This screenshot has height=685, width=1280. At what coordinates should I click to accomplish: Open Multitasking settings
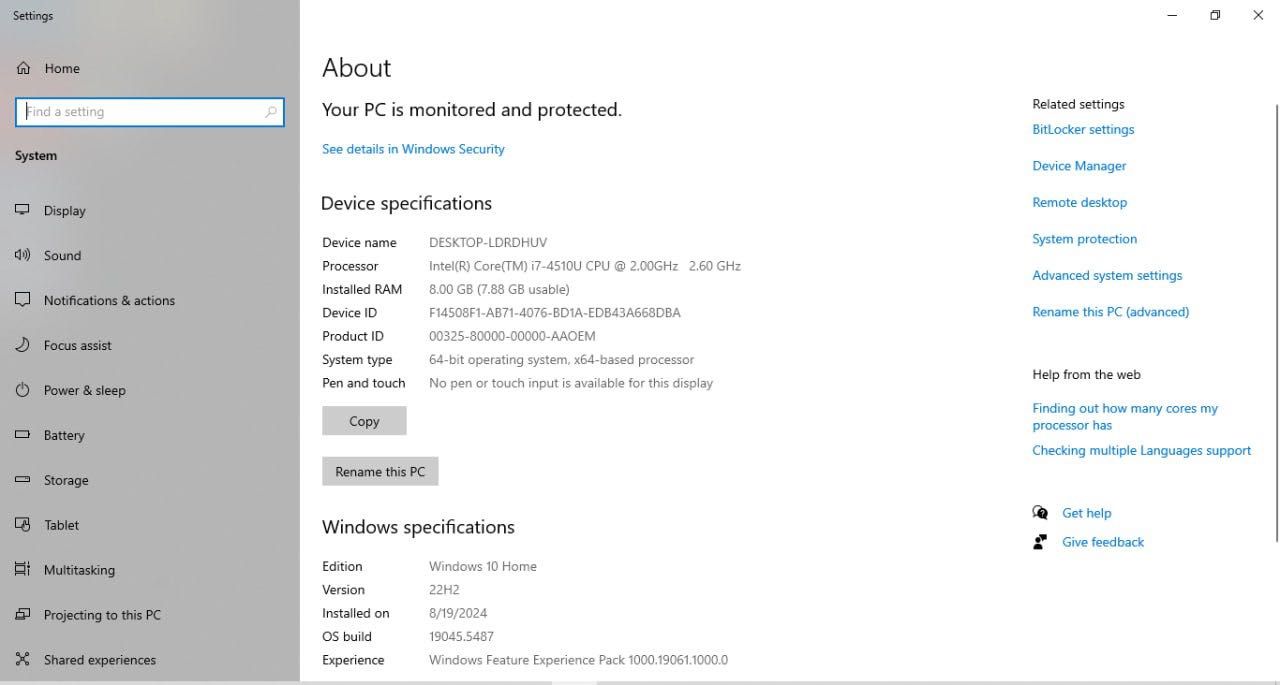click(x=150, y=570)
